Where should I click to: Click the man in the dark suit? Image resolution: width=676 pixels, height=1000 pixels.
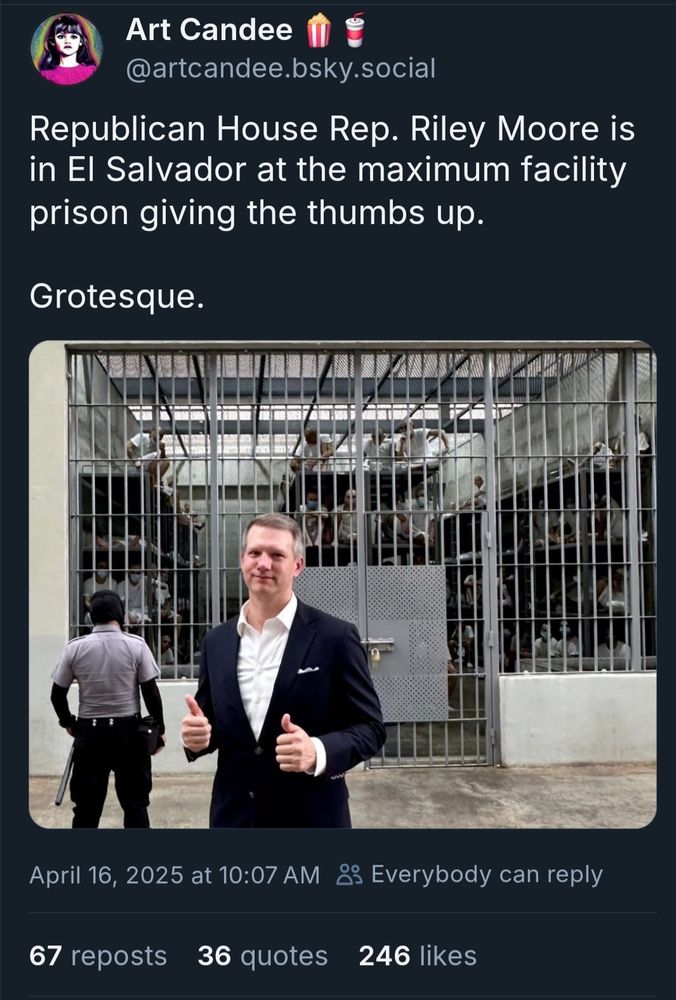click(284, 671)
